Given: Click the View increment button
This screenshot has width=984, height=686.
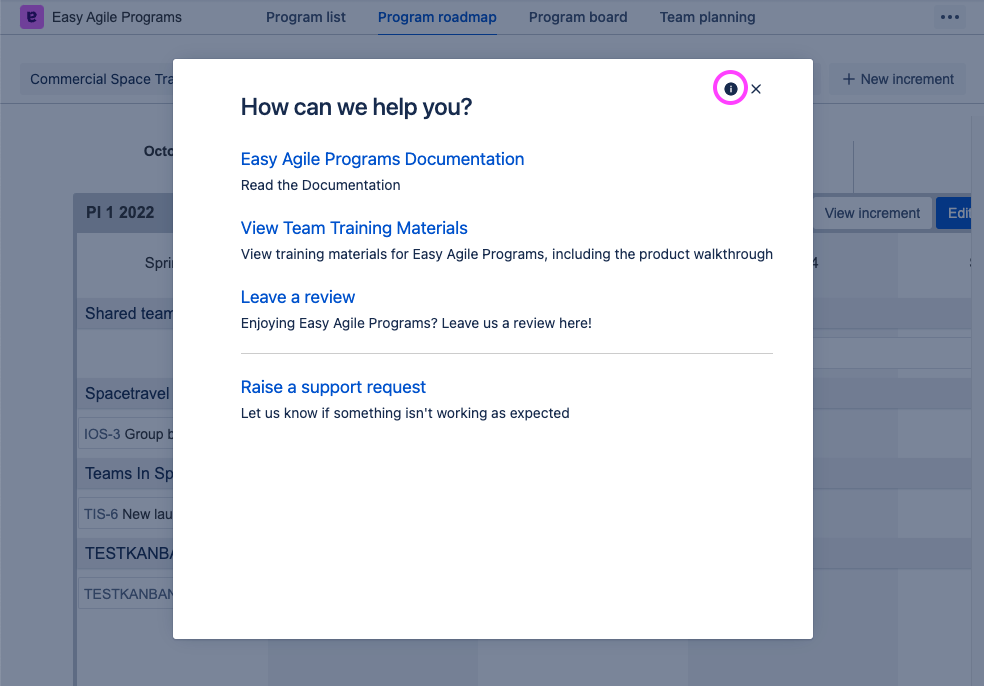Looking at the screenshot, I should pos(872,213).
